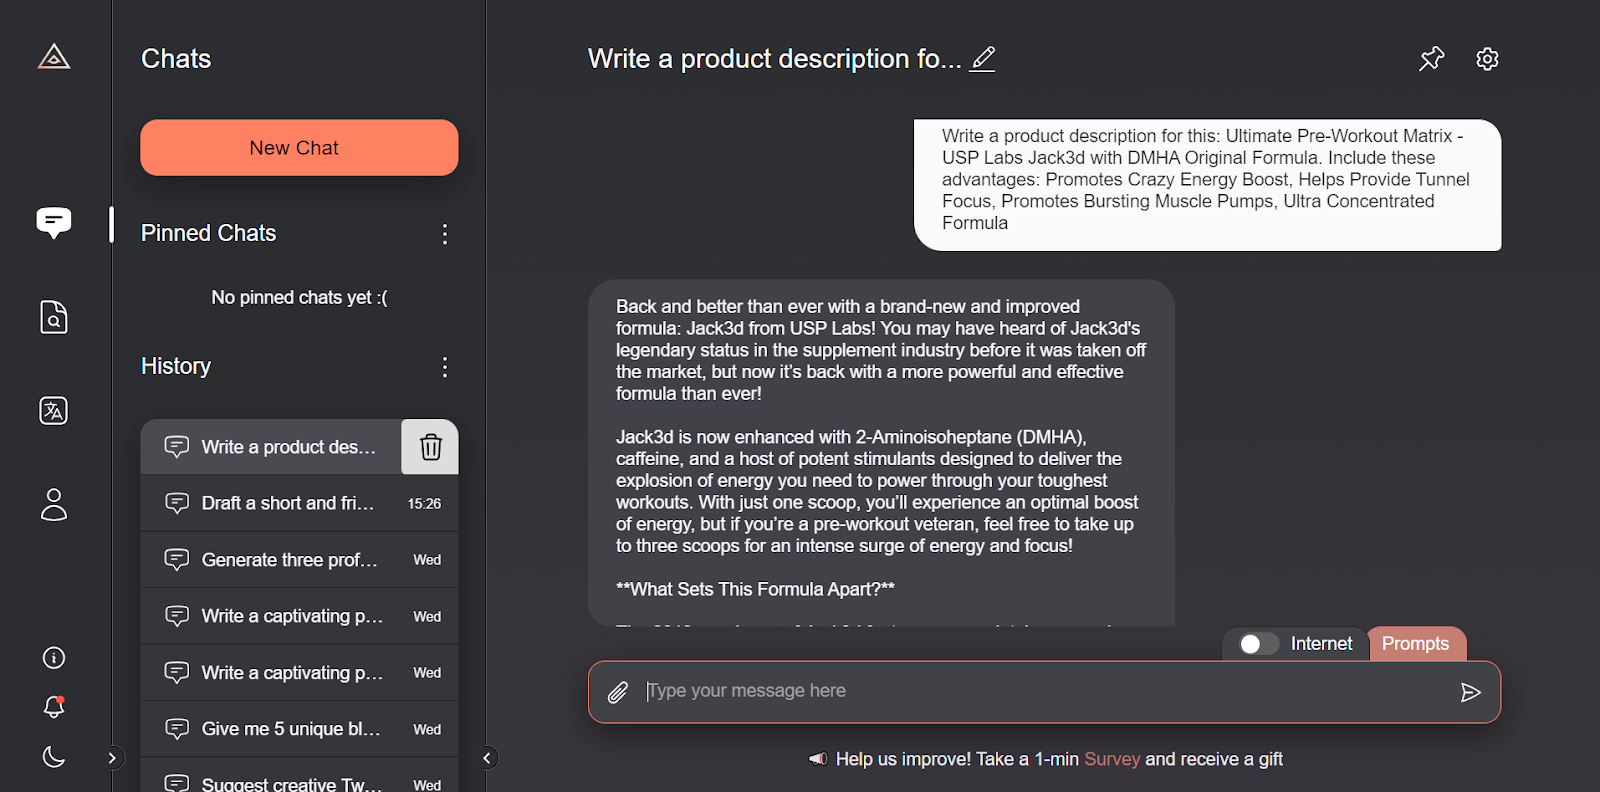Toggle dark mode moon icon

54,757
